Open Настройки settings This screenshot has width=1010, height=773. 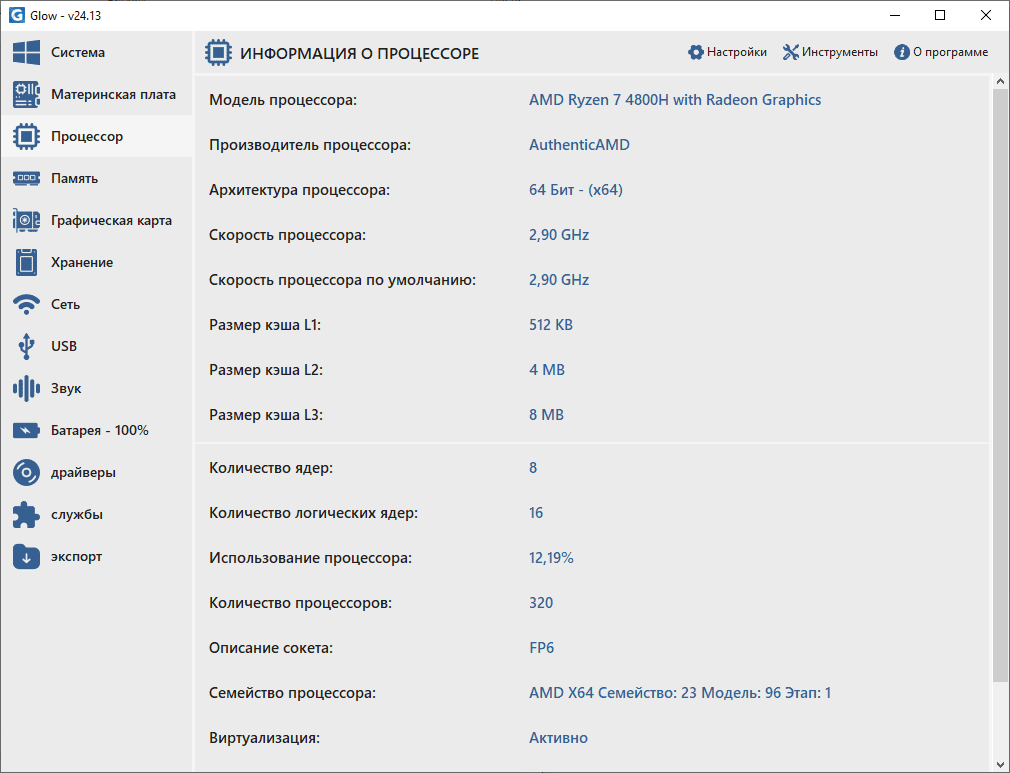[727, 53]
